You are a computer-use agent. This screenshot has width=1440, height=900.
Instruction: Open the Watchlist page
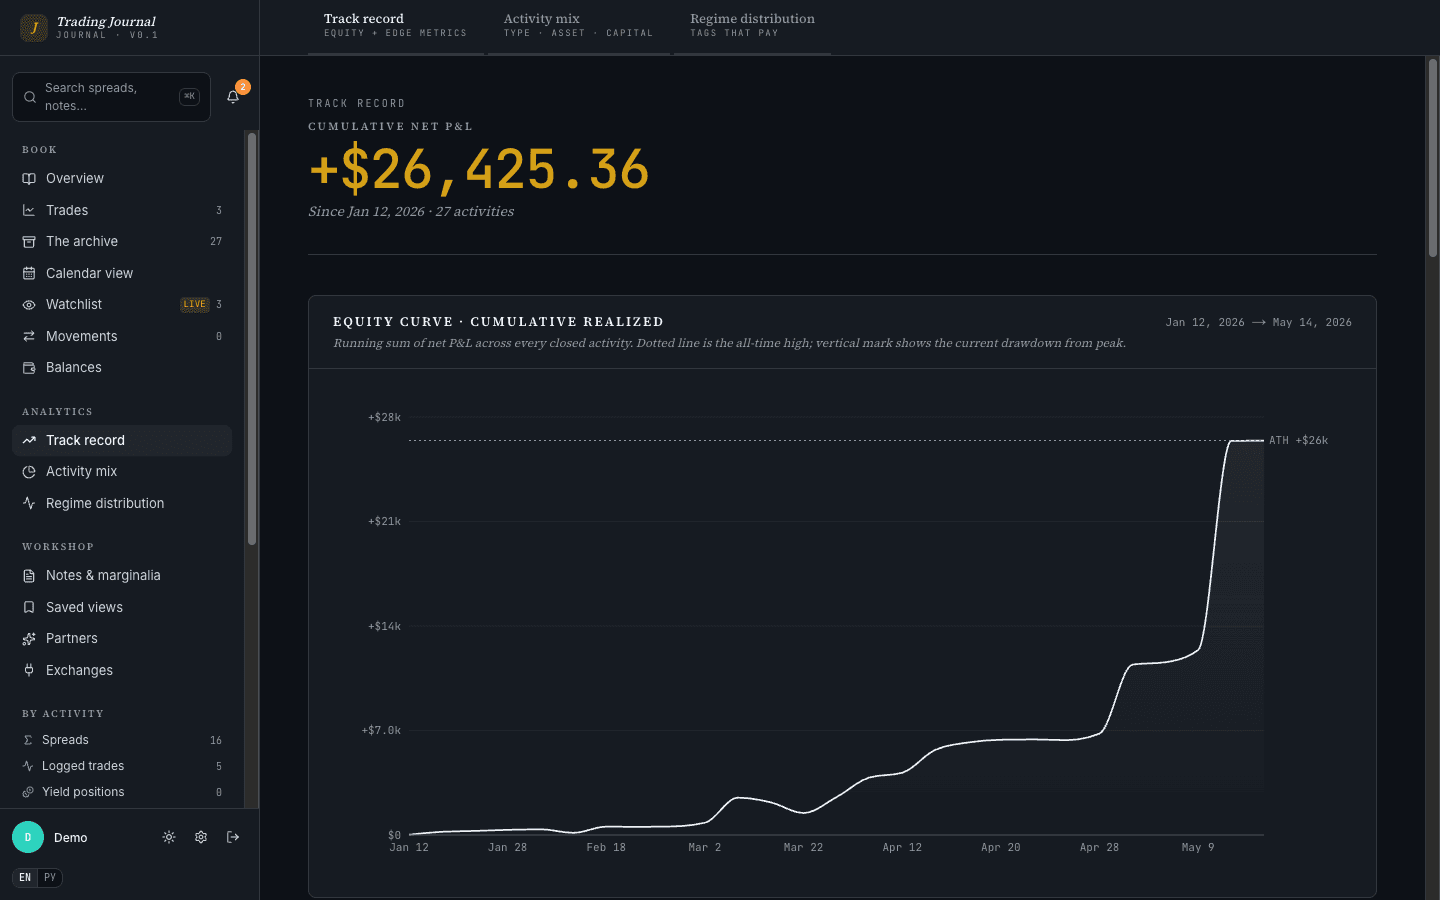pos(122,305)
